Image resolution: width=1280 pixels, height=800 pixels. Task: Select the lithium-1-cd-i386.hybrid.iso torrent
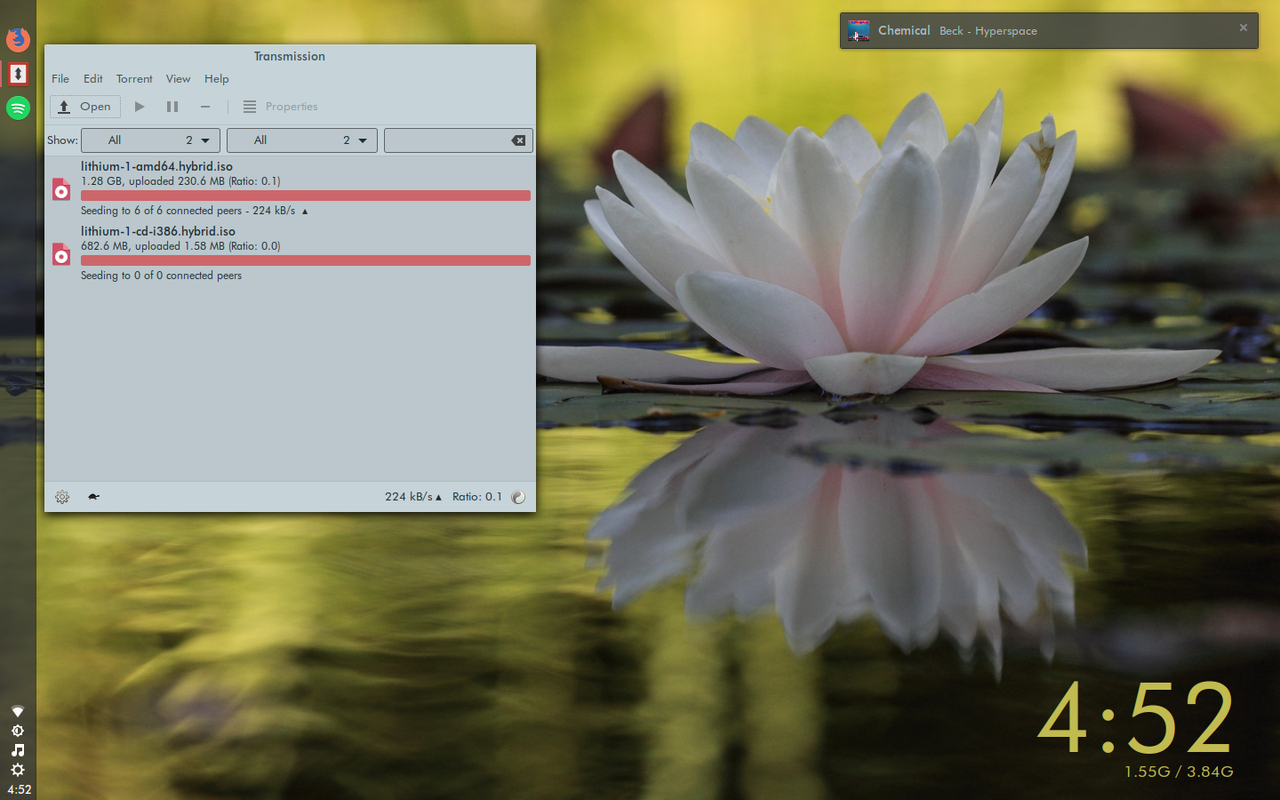click(x=290, y=253)
